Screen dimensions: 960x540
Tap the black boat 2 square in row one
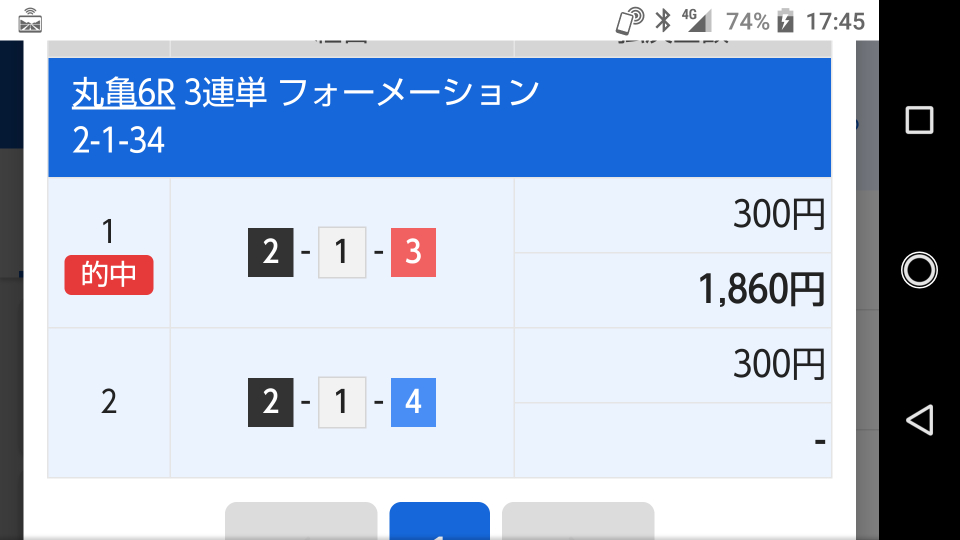[271, 252]
